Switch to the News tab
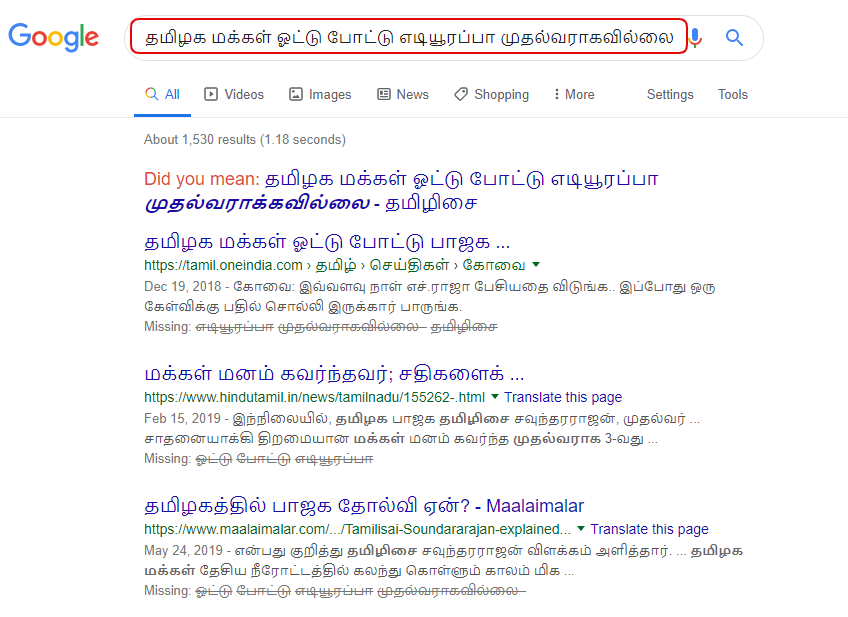848x617 pixels. click(403, 95)
